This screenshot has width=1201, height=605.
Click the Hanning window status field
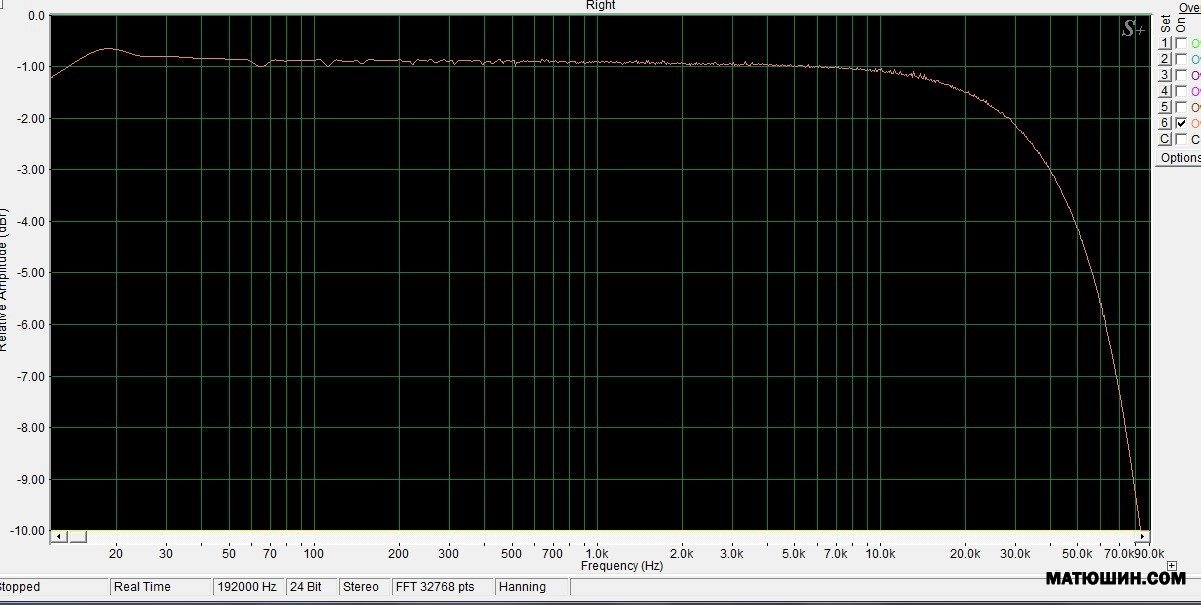(523, 587)
